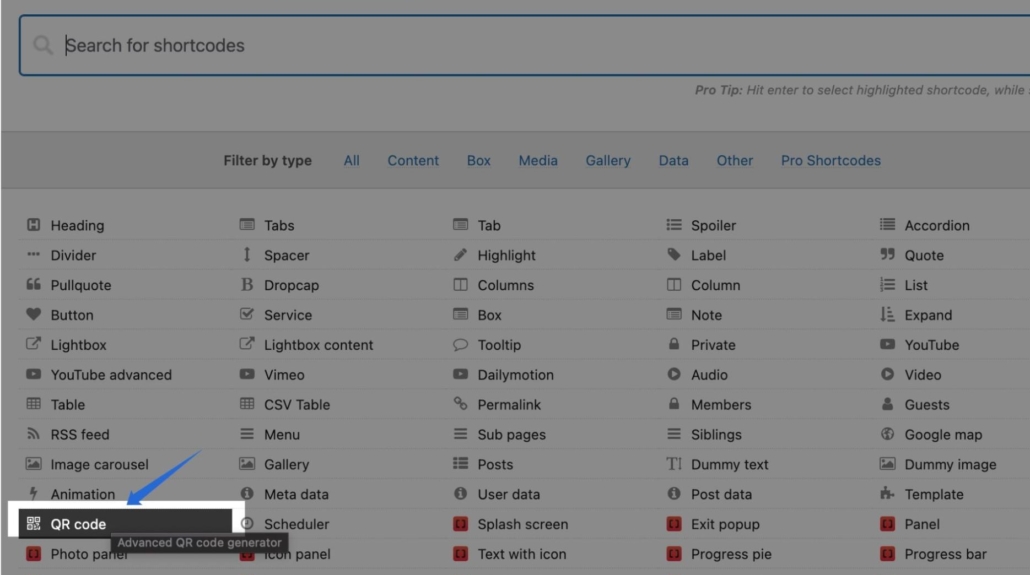The image size is (1030, 575).
Task: Filter shortcodes by Content type
Action: tap(413, 160)
